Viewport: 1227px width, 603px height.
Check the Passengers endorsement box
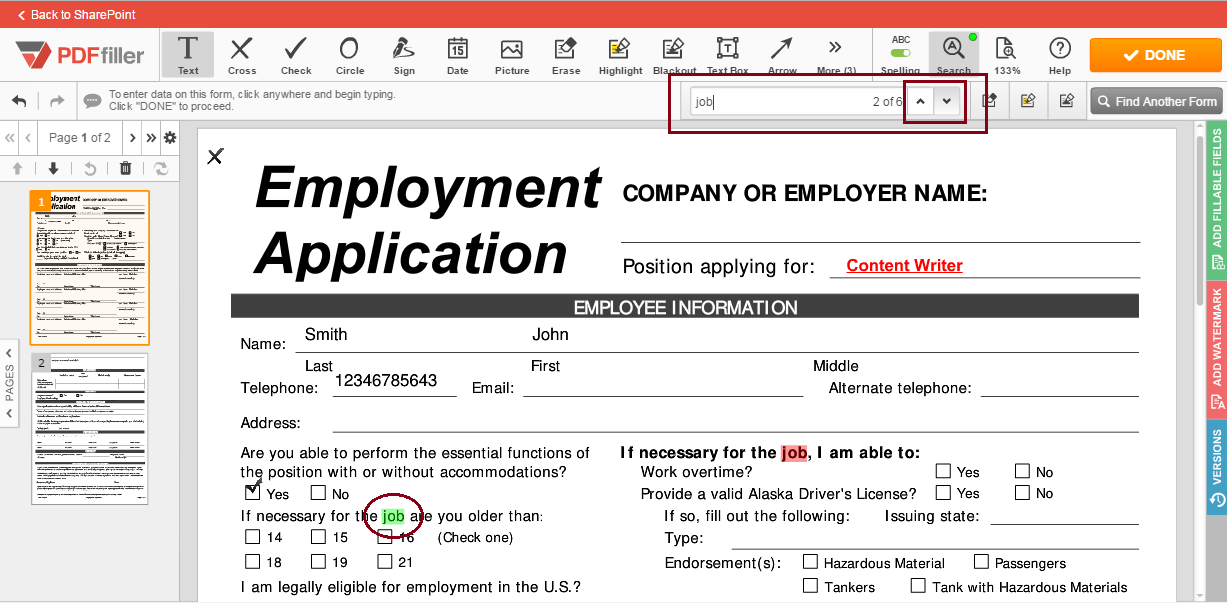981,562
